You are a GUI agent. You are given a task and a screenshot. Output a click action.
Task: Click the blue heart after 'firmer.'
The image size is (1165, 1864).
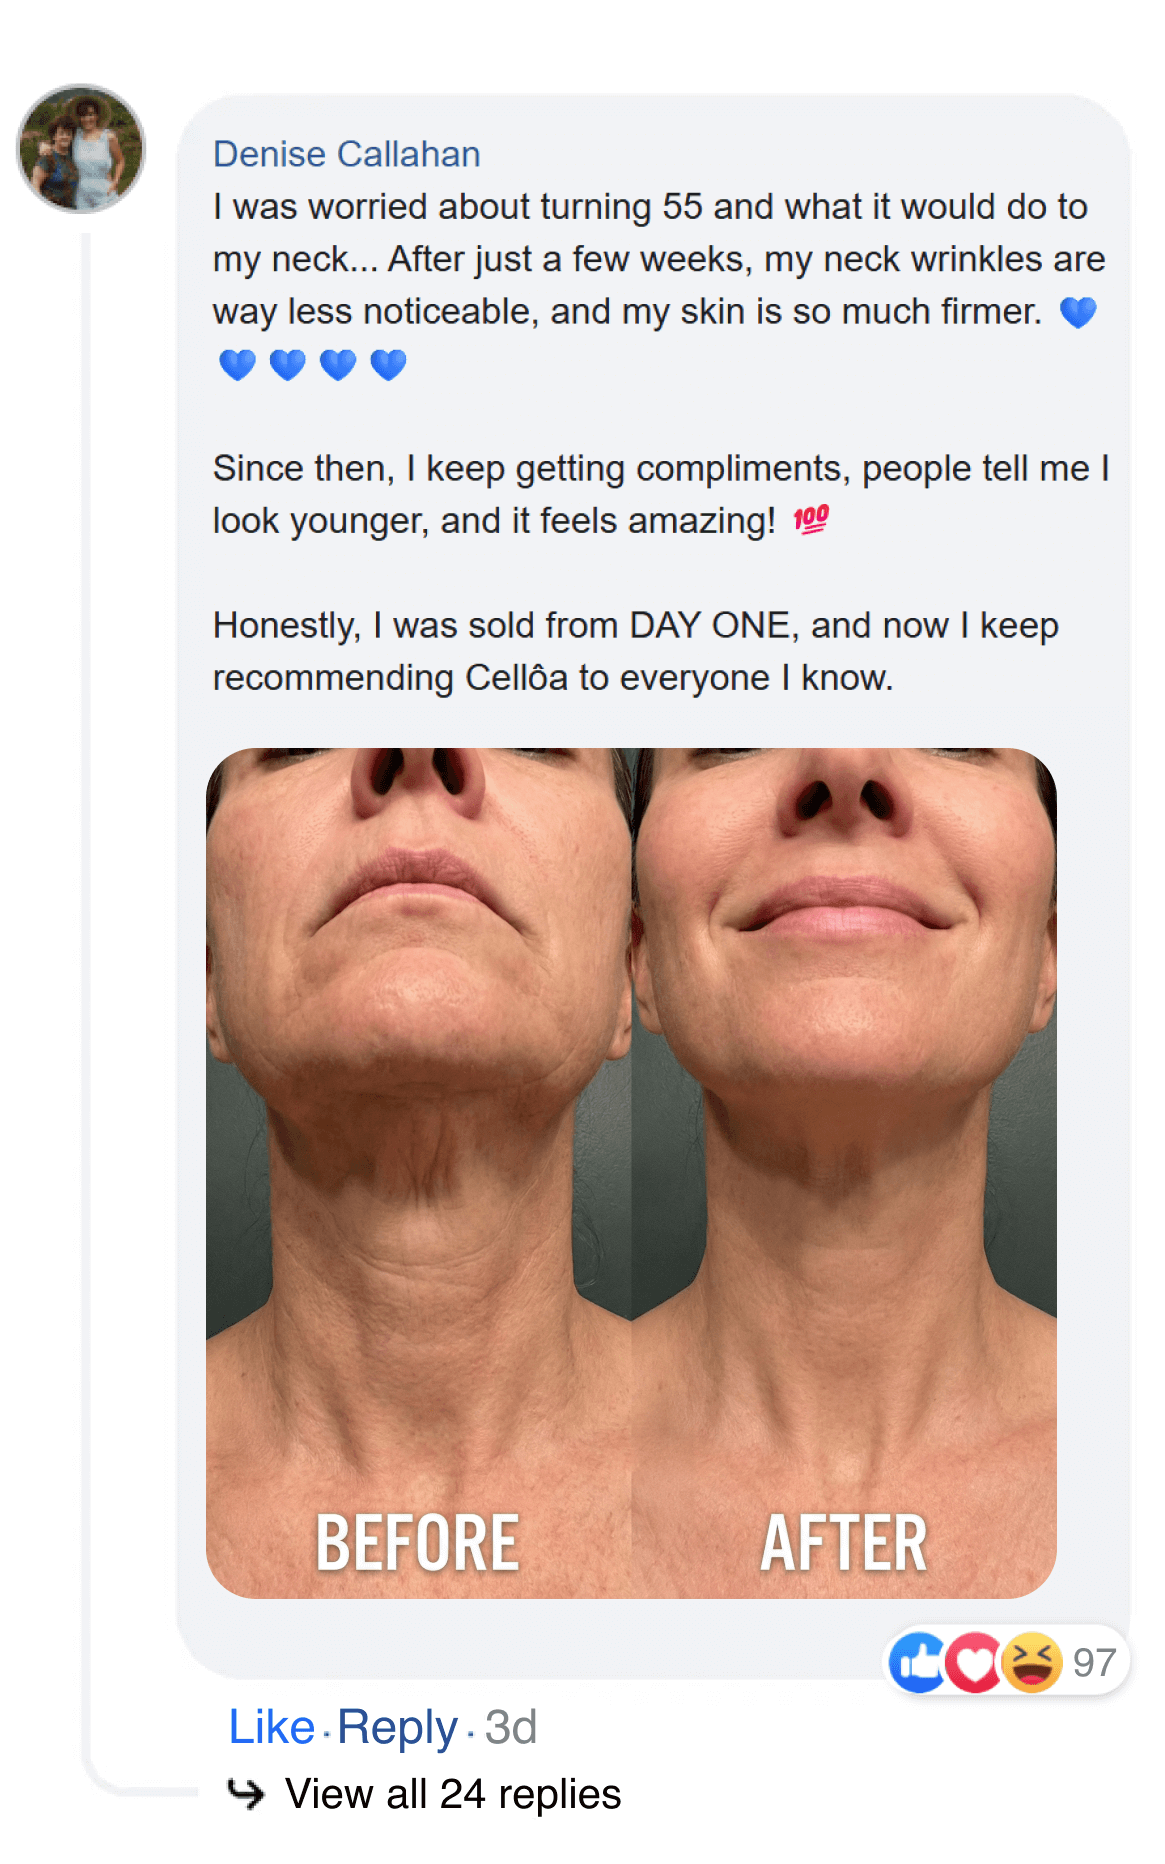pos(1078,312)
